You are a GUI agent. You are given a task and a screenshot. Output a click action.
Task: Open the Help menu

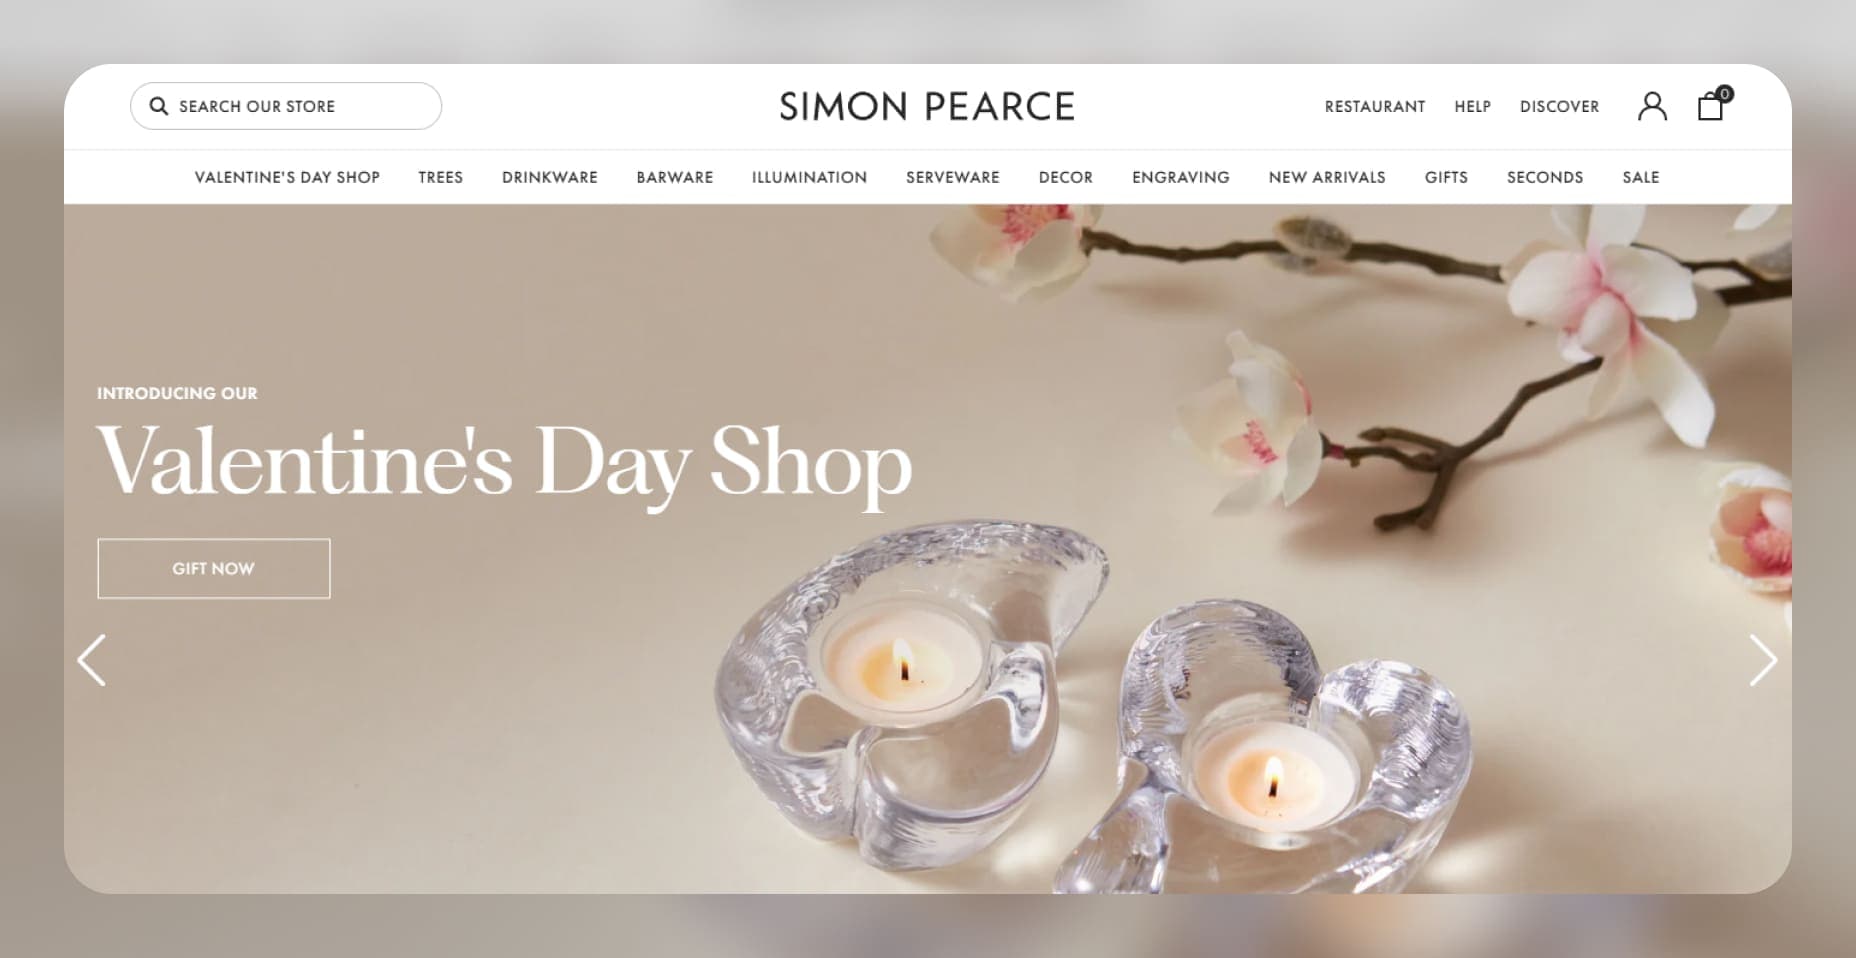[x=1472, y=106]
